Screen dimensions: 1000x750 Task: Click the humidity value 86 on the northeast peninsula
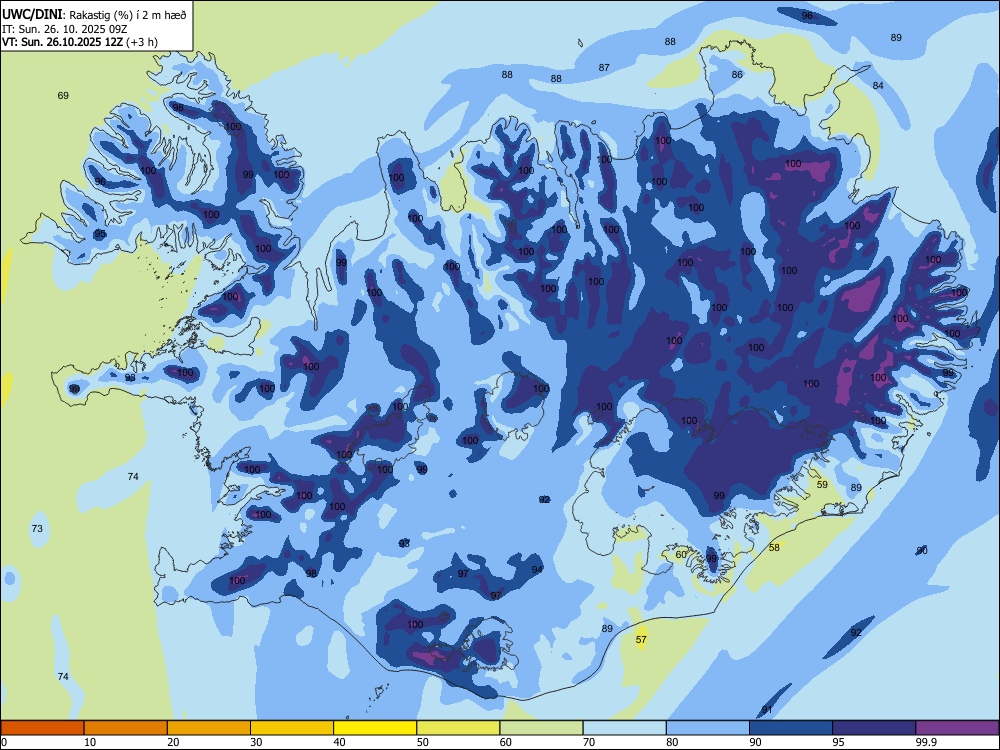tap(737, 75)
